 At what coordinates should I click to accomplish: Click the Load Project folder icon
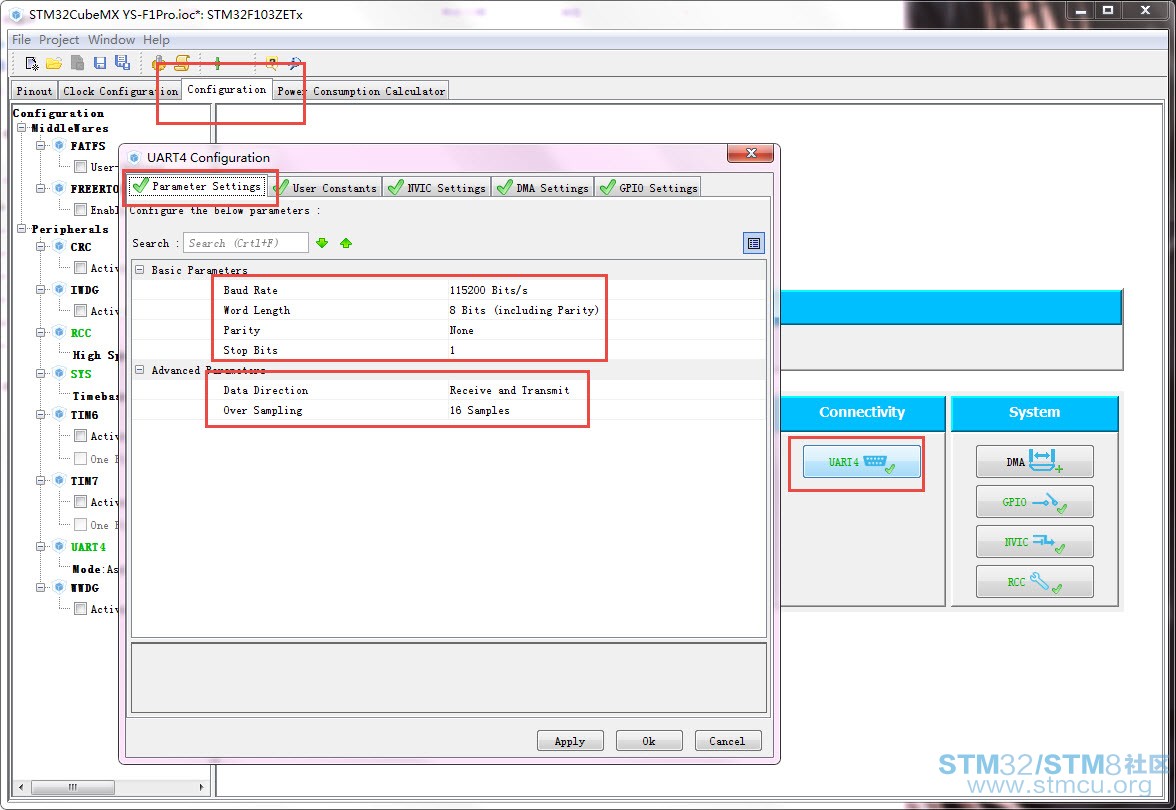53,64
